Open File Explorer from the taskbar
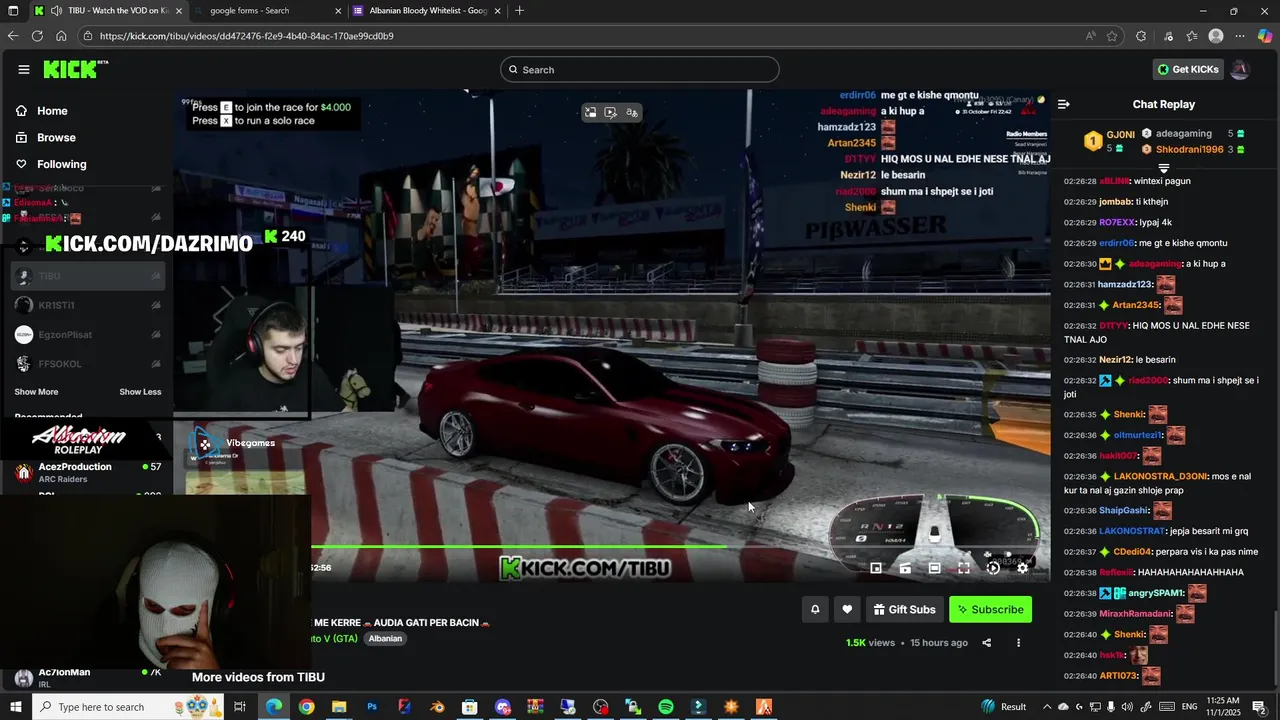The height and width of the screenshot is (720, 1280). [x=339, y=707]
